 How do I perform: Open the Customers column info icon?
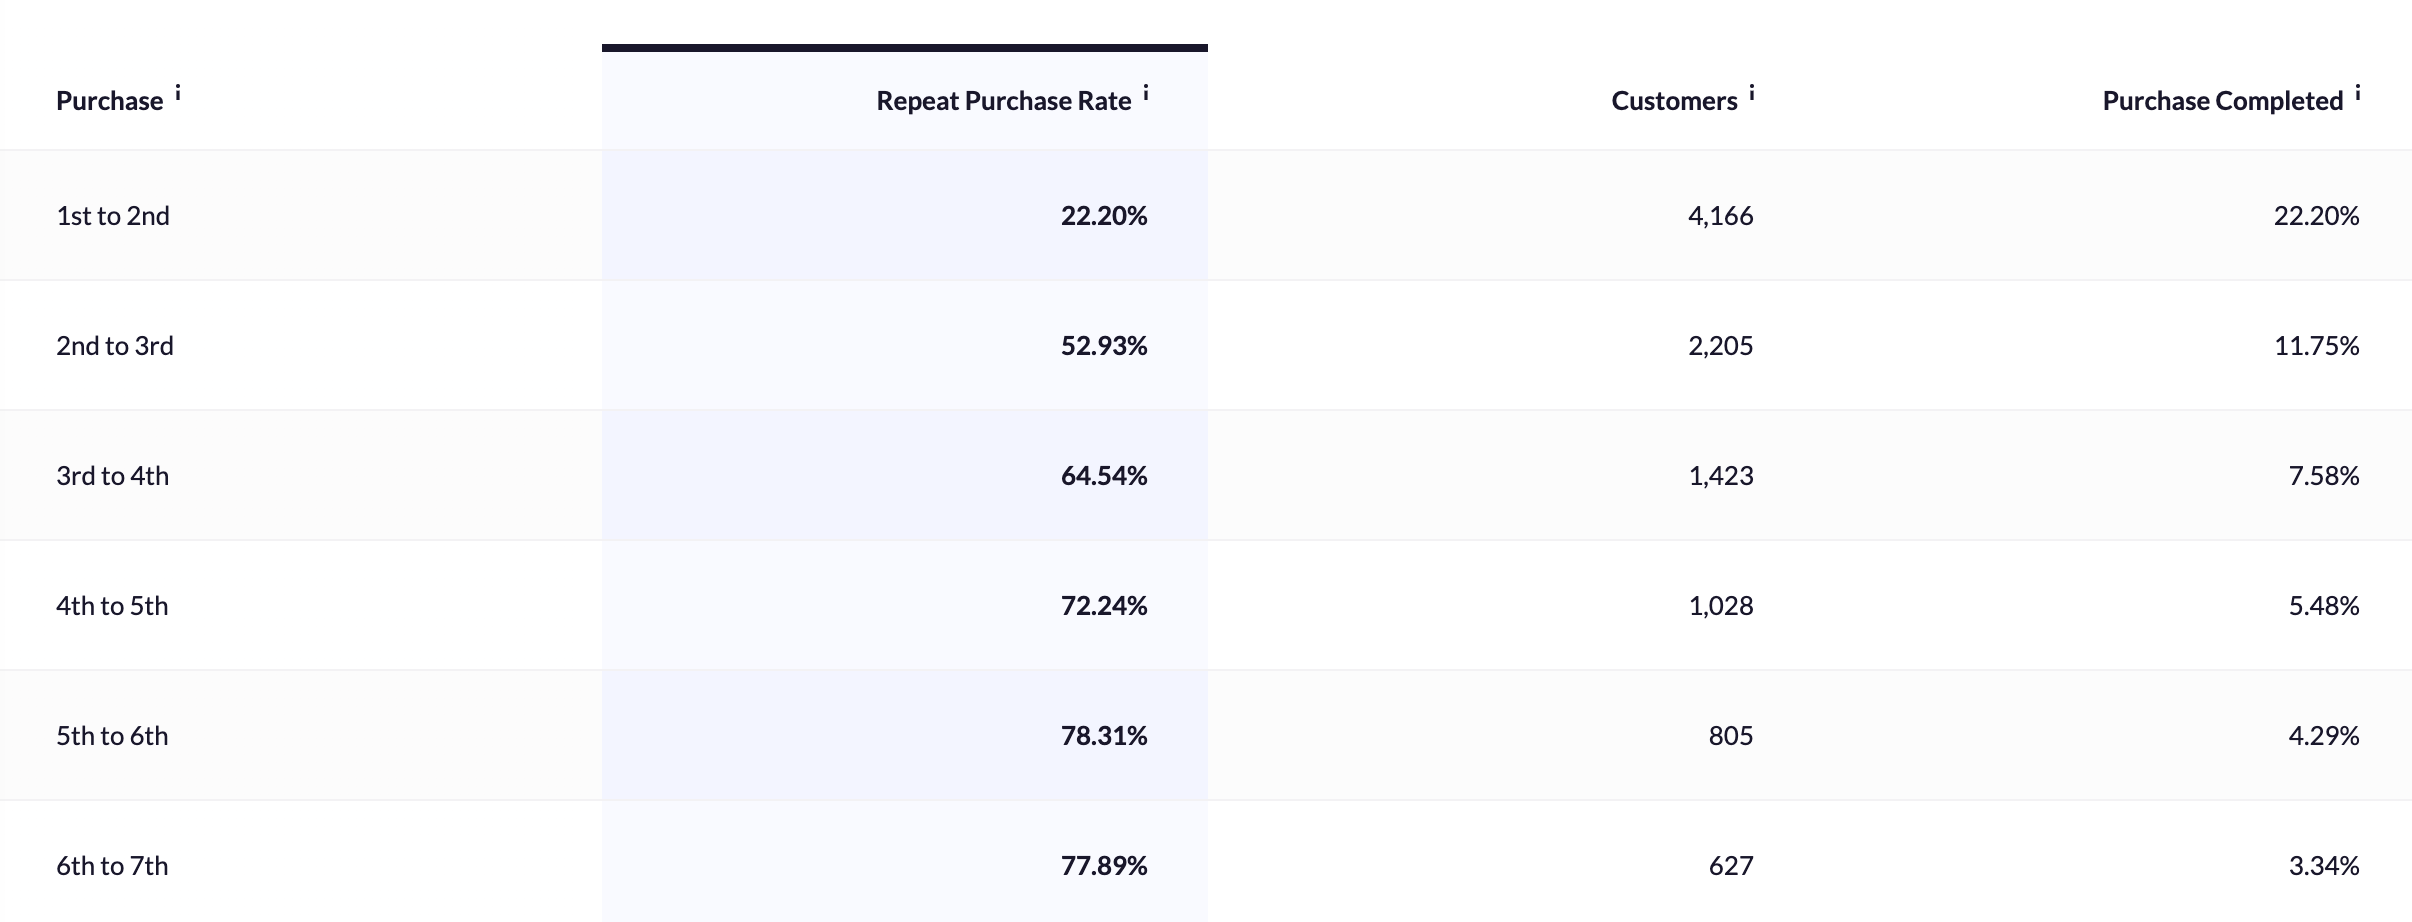(1752, 93)
